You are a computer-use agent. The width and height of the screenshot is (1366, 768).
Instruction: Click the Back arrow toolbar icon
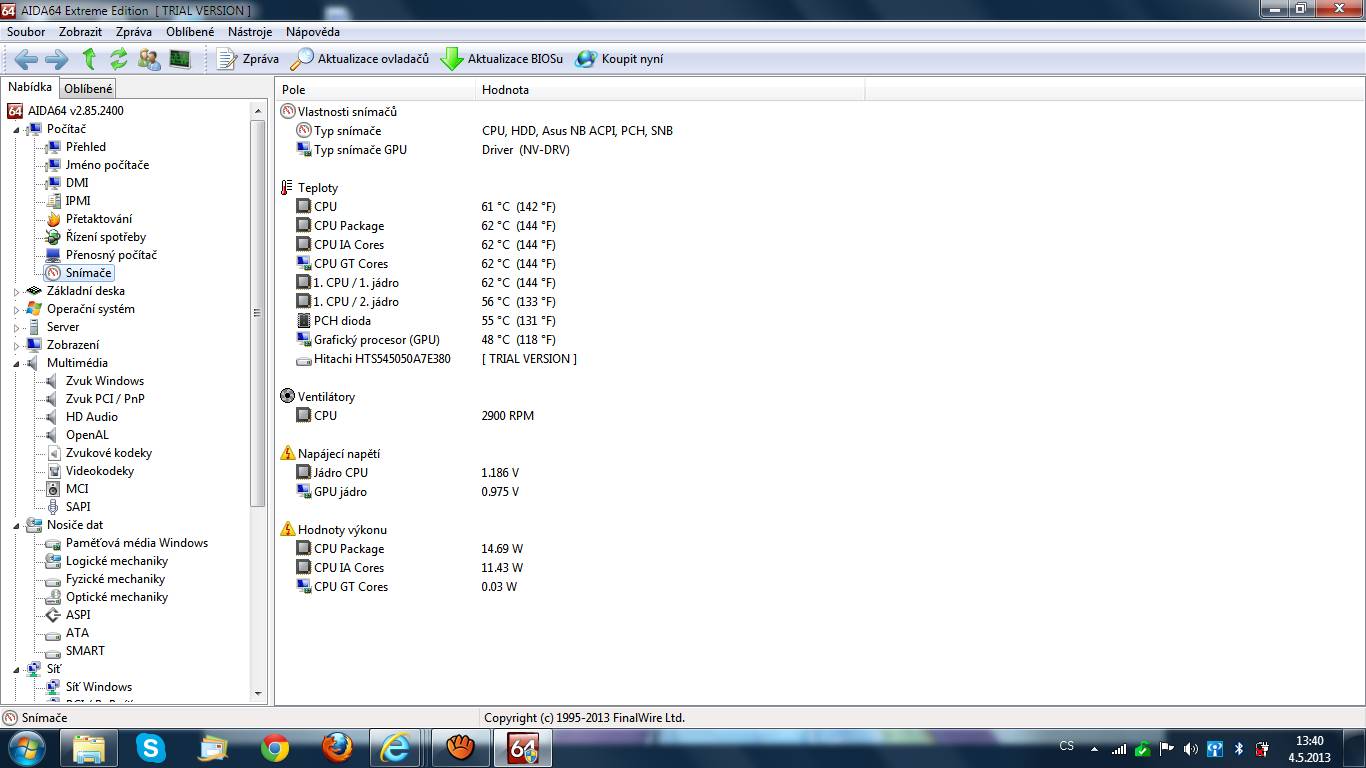pyautogui.click(x=26, y=59)
